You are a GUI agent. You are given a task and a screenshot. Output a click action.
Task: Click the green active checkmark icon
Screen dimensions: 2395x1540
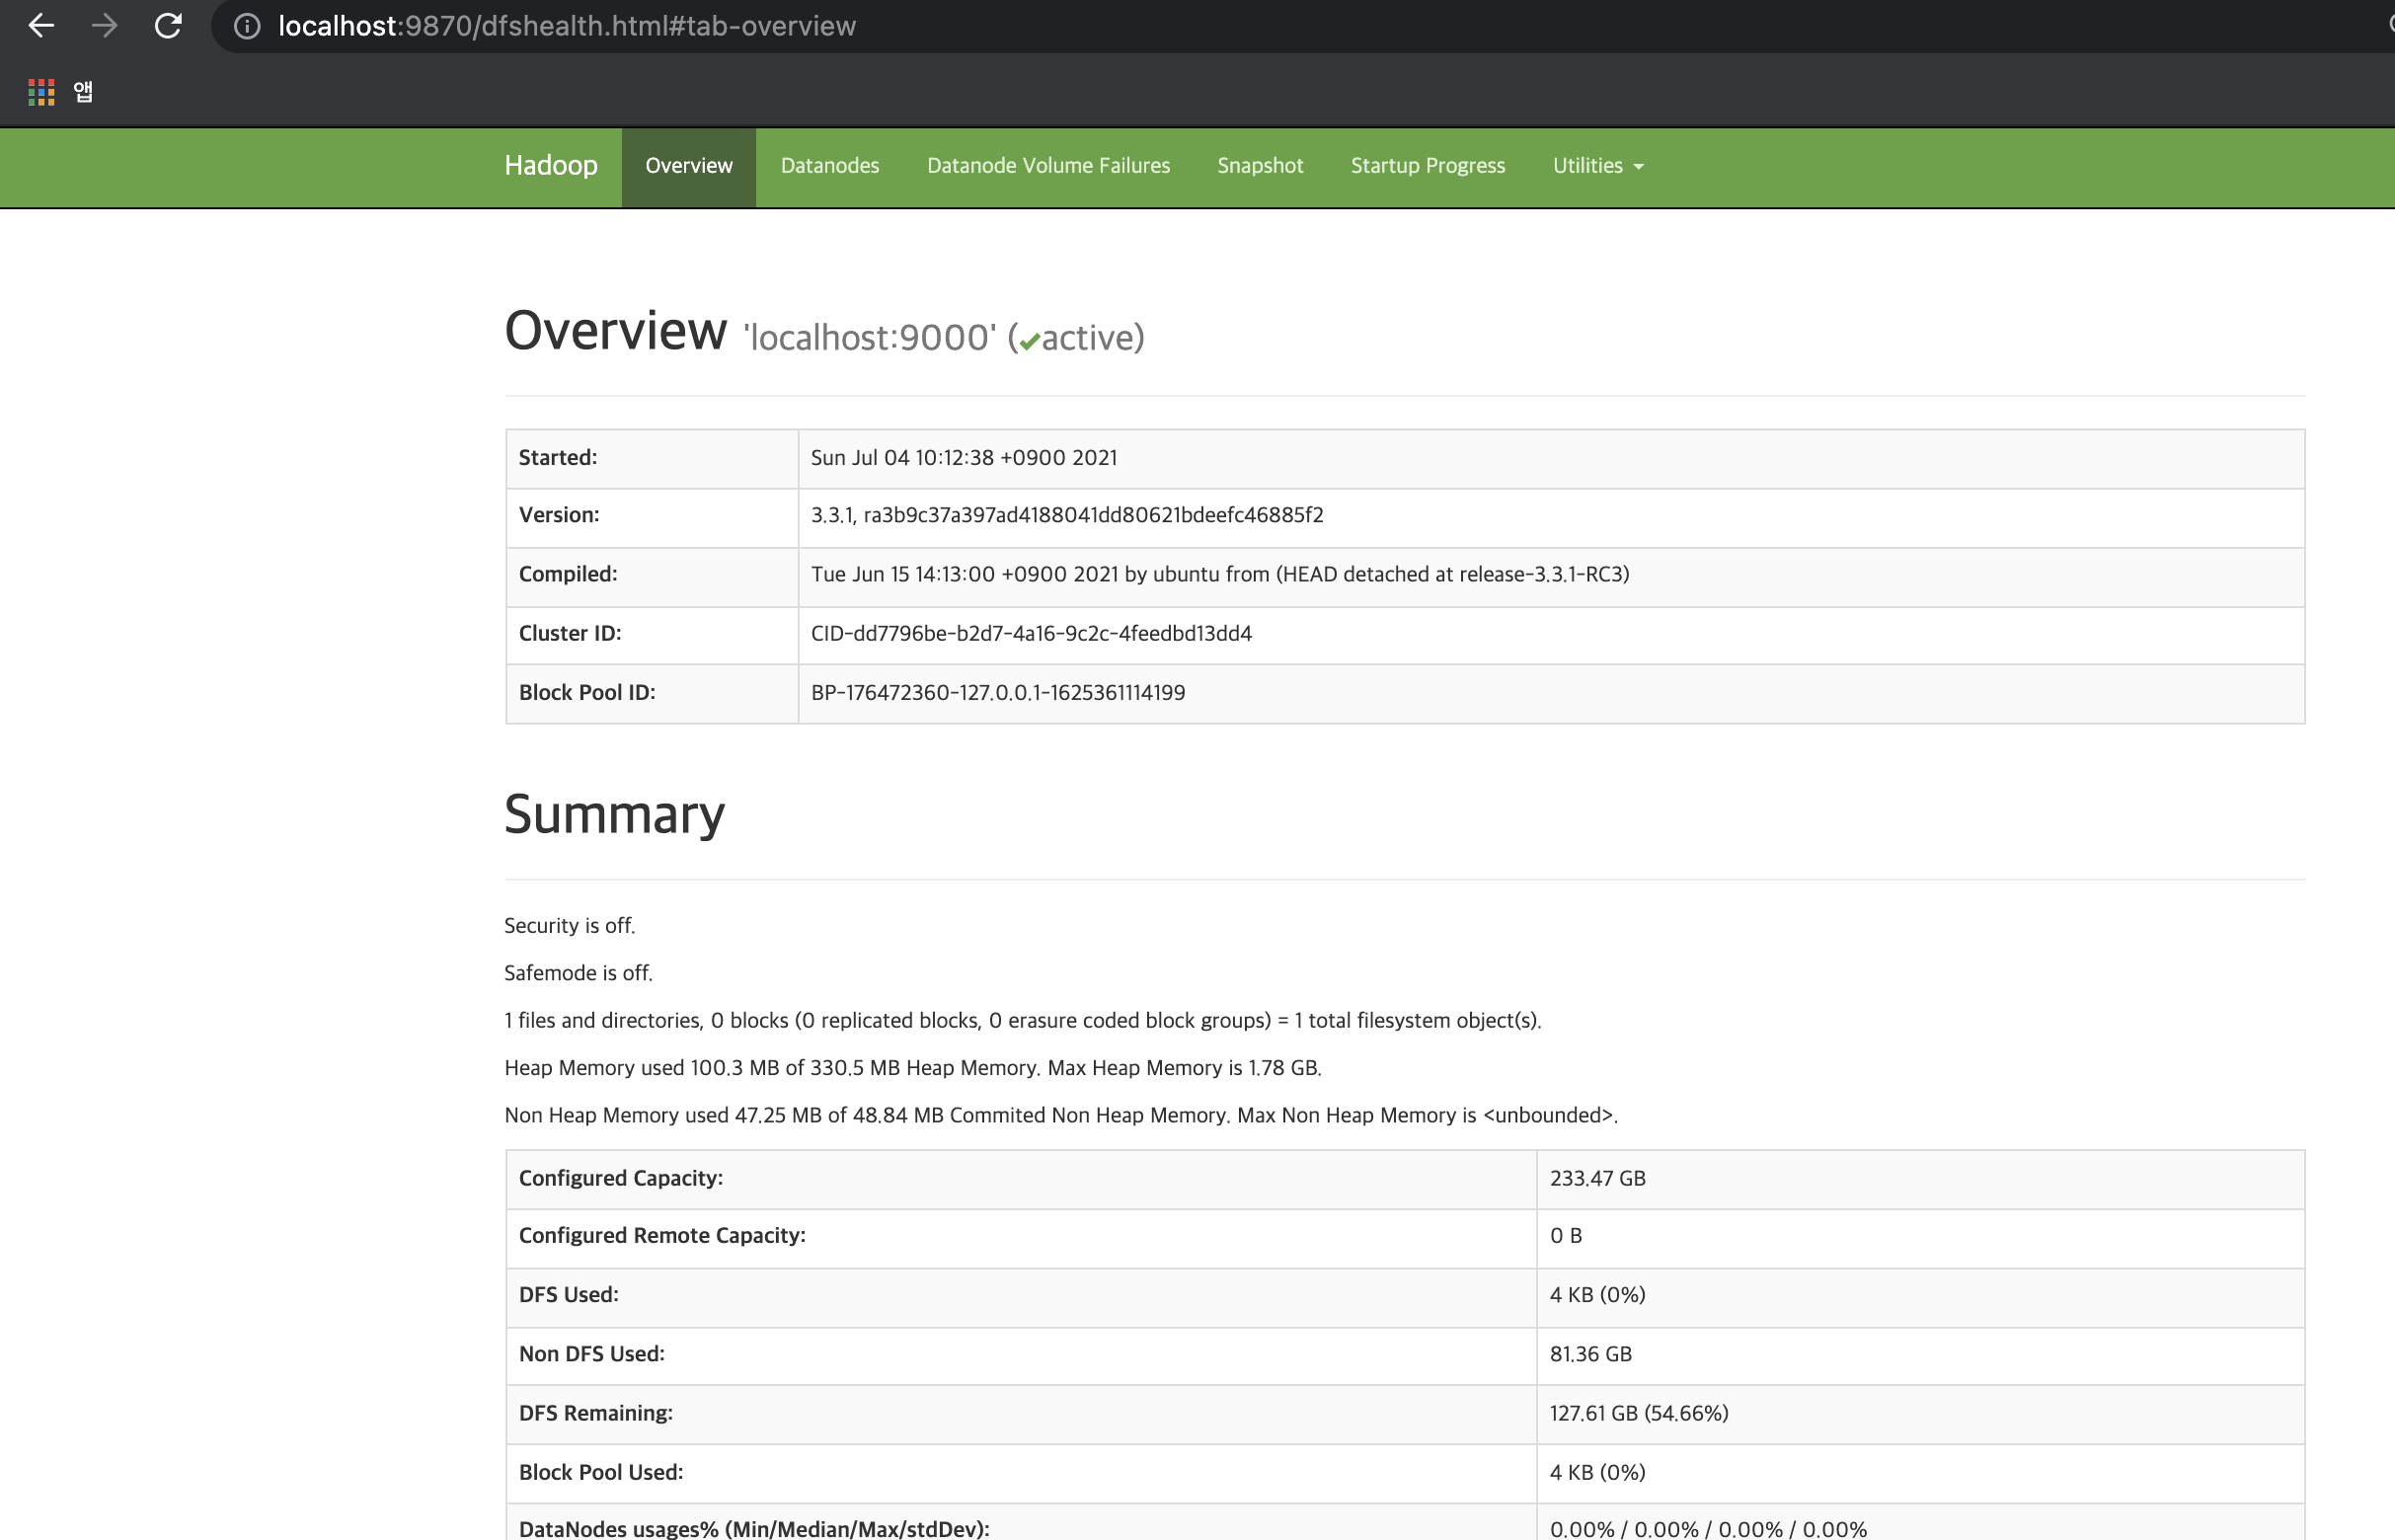(x=1029, y=341)
